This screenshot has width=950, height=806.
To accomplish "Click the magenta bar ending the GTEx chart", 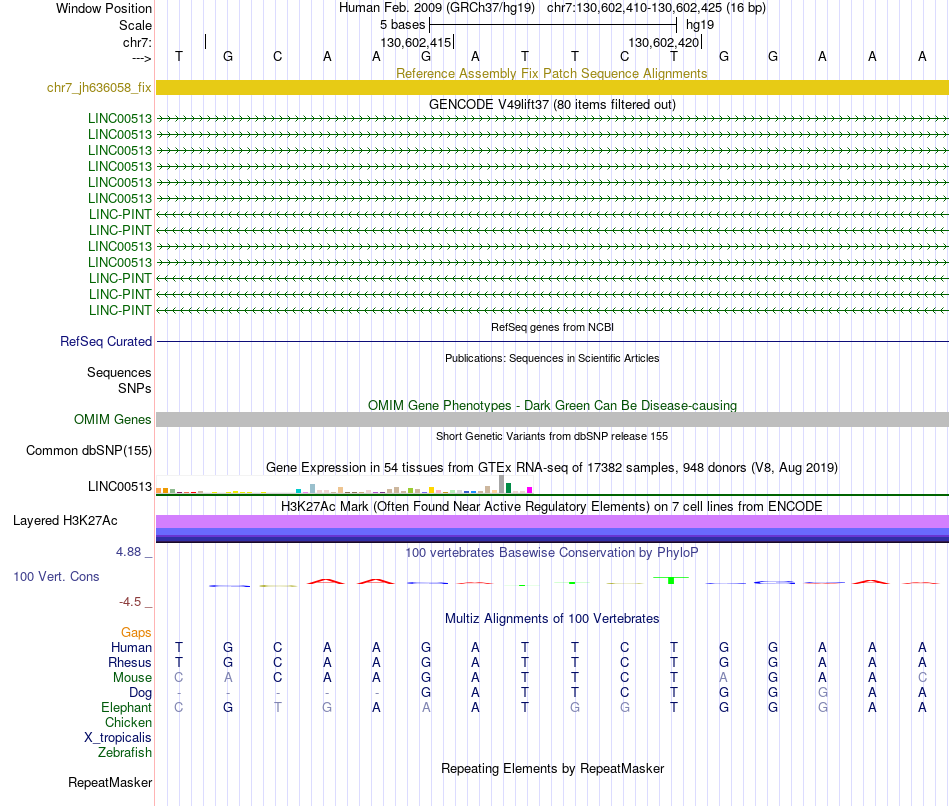I will 530,490.
